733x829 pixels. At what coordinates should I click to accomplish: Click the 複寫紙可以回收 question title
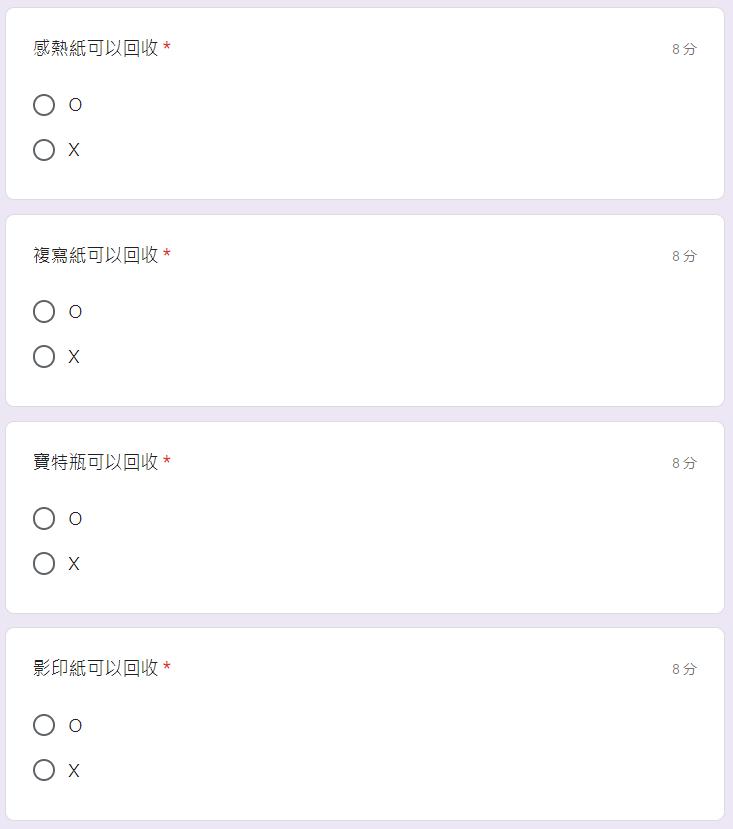coord(96,255)
